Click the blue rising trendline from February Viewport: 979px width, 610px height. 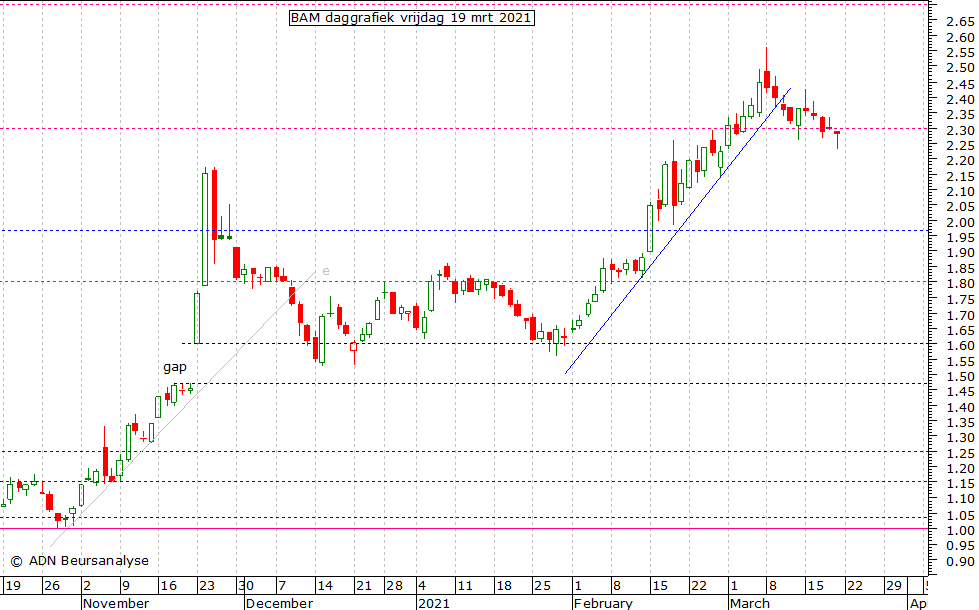tap(677, 232)
